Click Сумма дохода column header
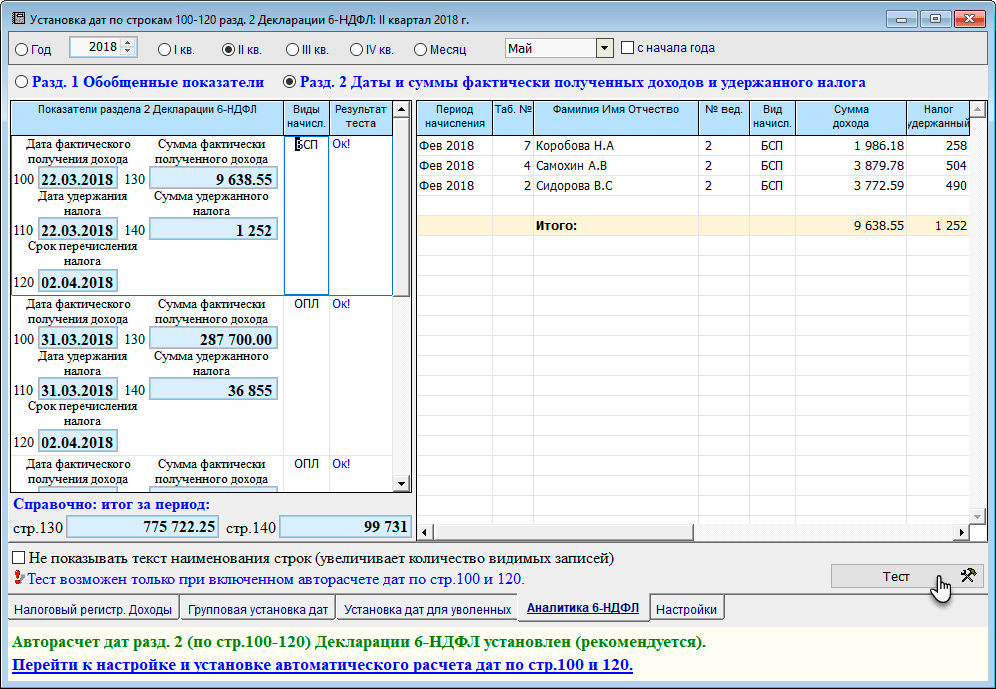996x689 pixels. 851,117
